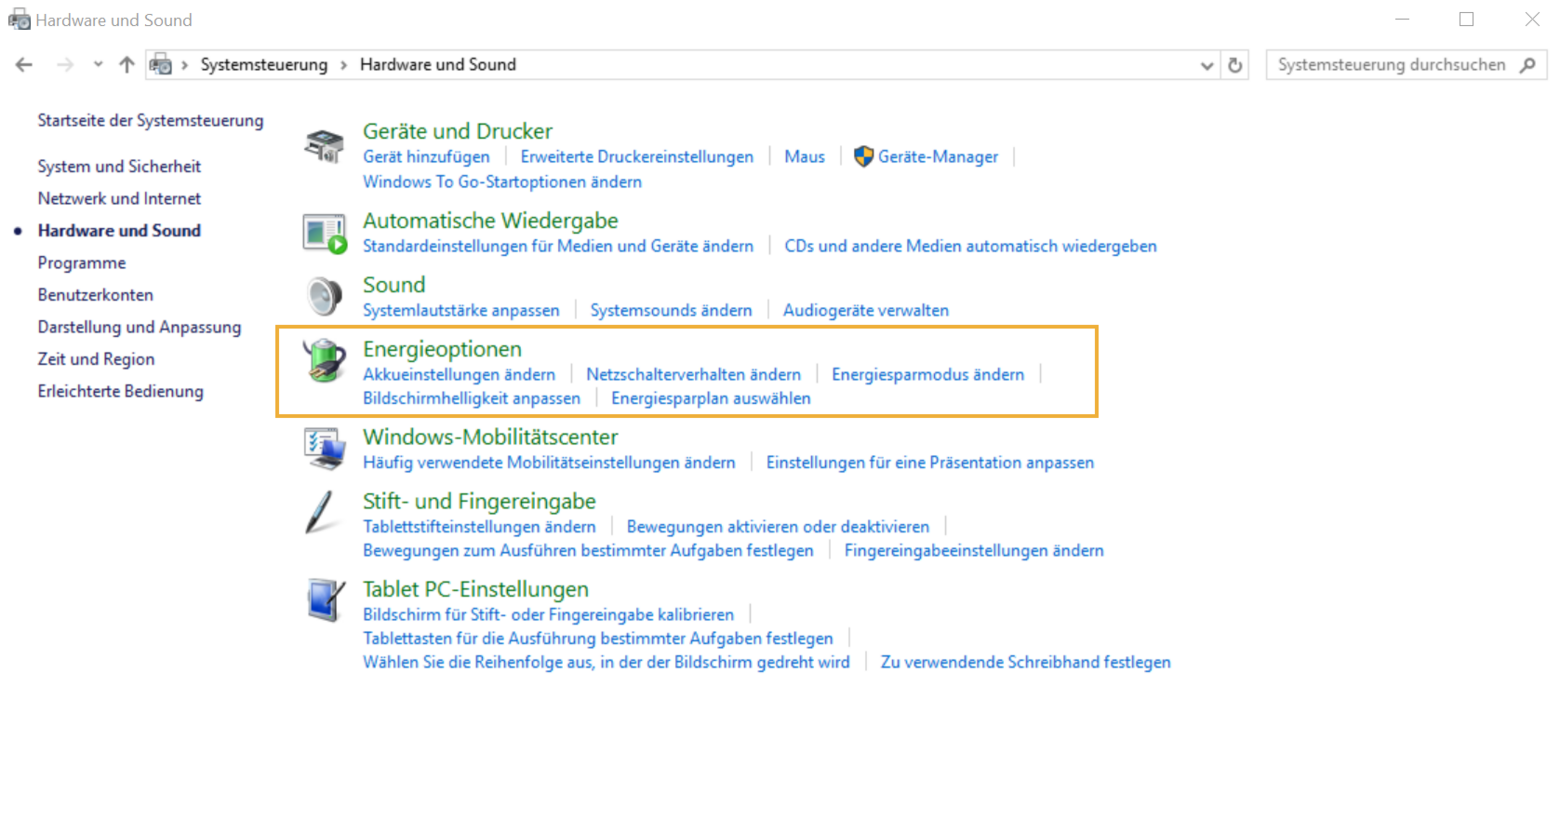The image size is (1560, 834).
Task: Click Bildschirmhelligkeit anpassen
Action: 471,397
